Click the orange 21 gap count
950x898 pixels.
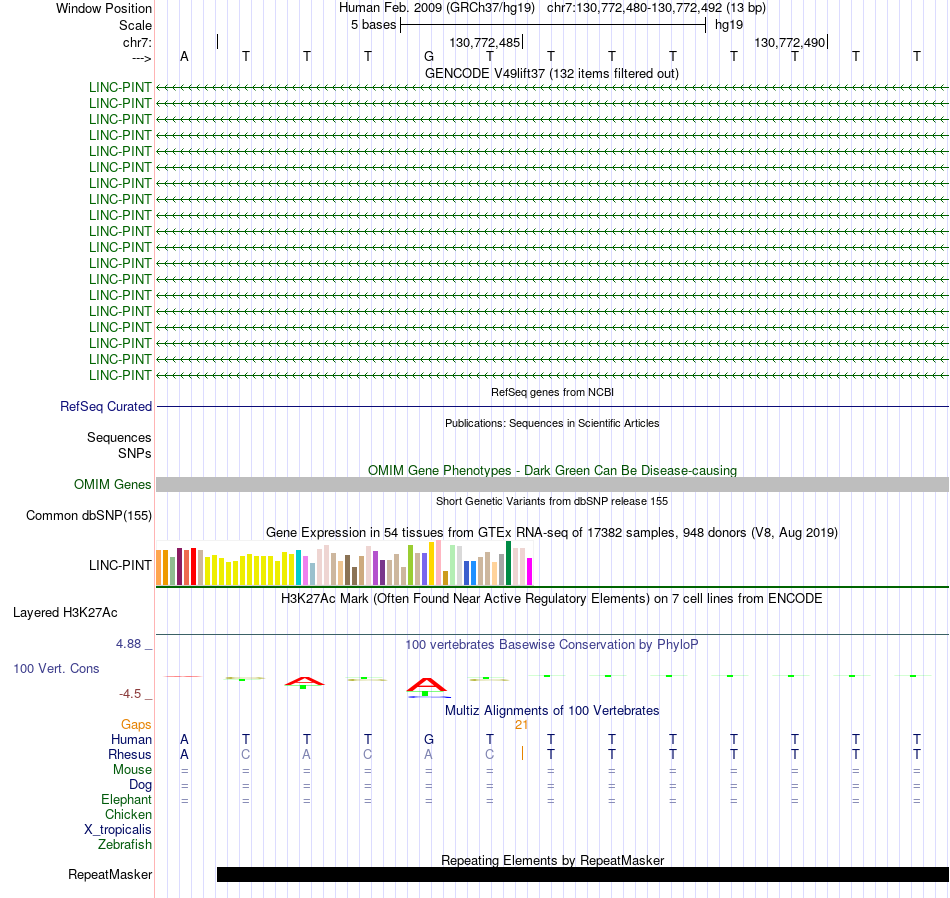click(522, 725)
